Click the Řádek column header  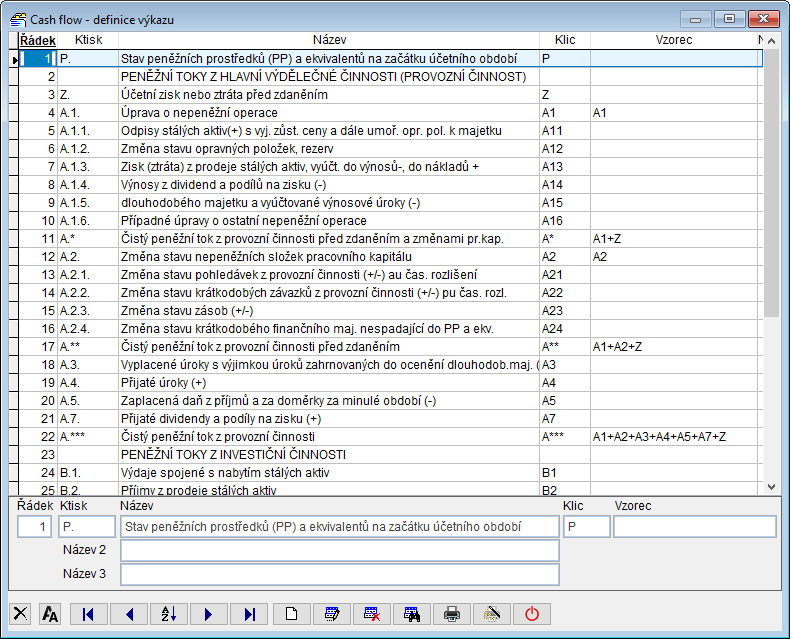tap(37, 40)
